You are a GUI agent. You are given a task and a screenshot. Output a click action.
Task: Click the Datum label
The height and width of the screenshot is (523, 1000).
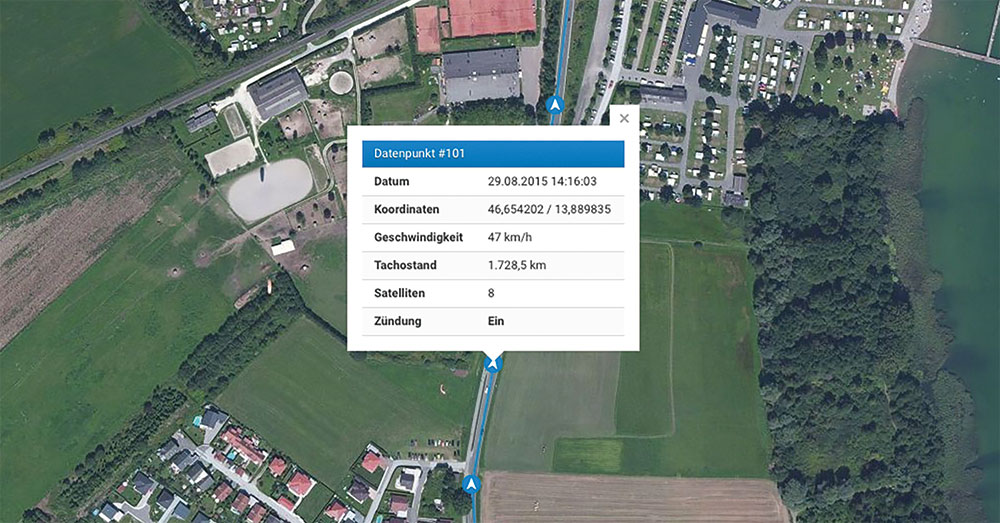click(x=392, y=181)
